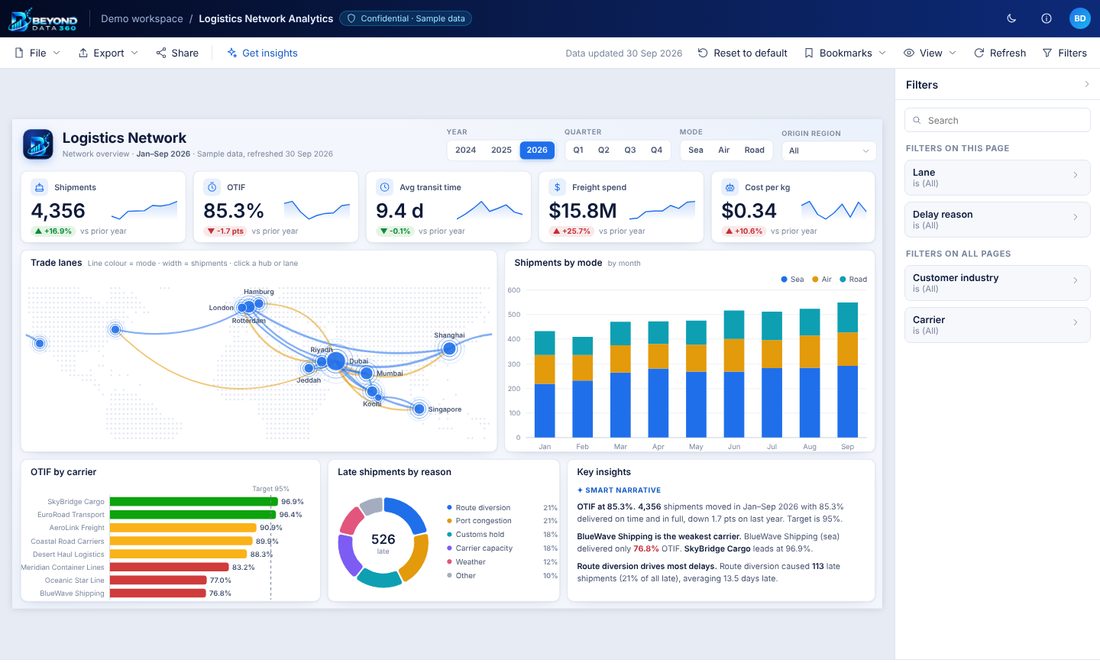Open the View dropdown
Image resolution: width=1100 pixels, height=663 pixels.
(930, 53)
